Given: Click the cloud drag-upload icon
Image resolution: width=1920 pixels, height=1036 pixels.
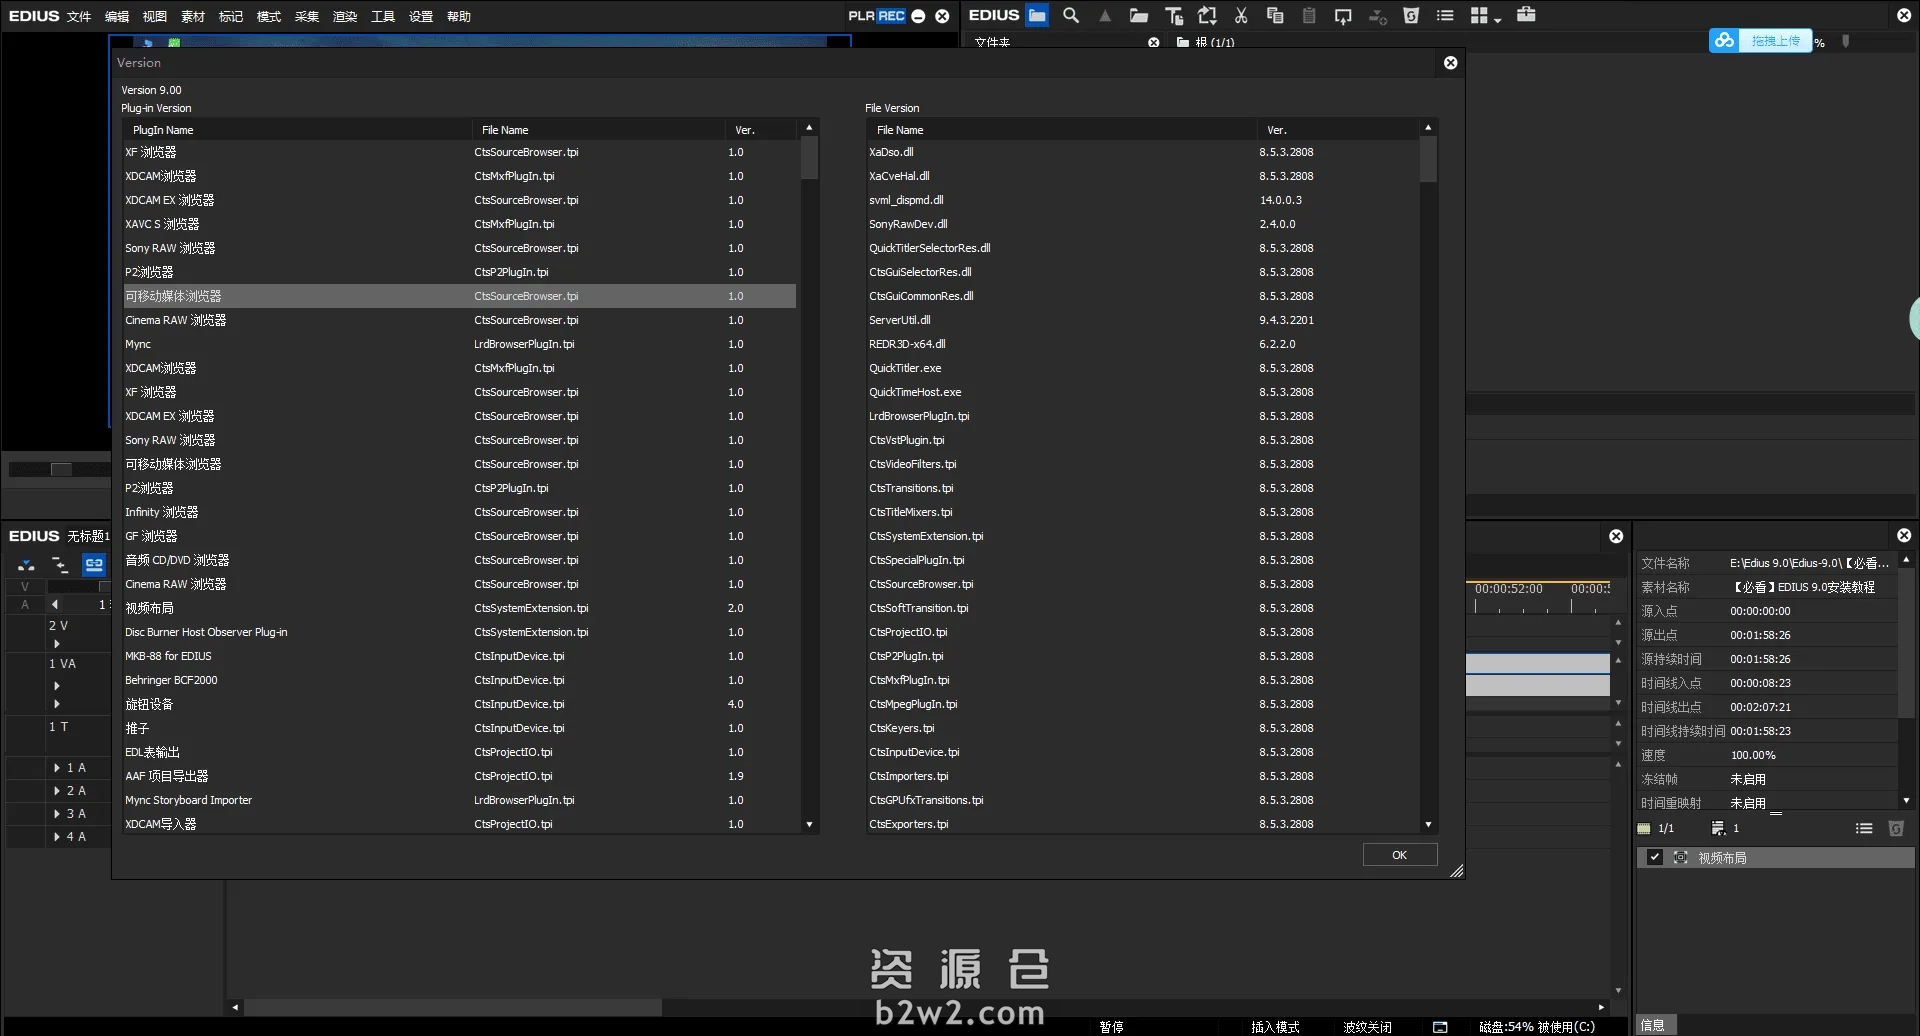Looking at the screenshot, I should tap(1724, 41).
